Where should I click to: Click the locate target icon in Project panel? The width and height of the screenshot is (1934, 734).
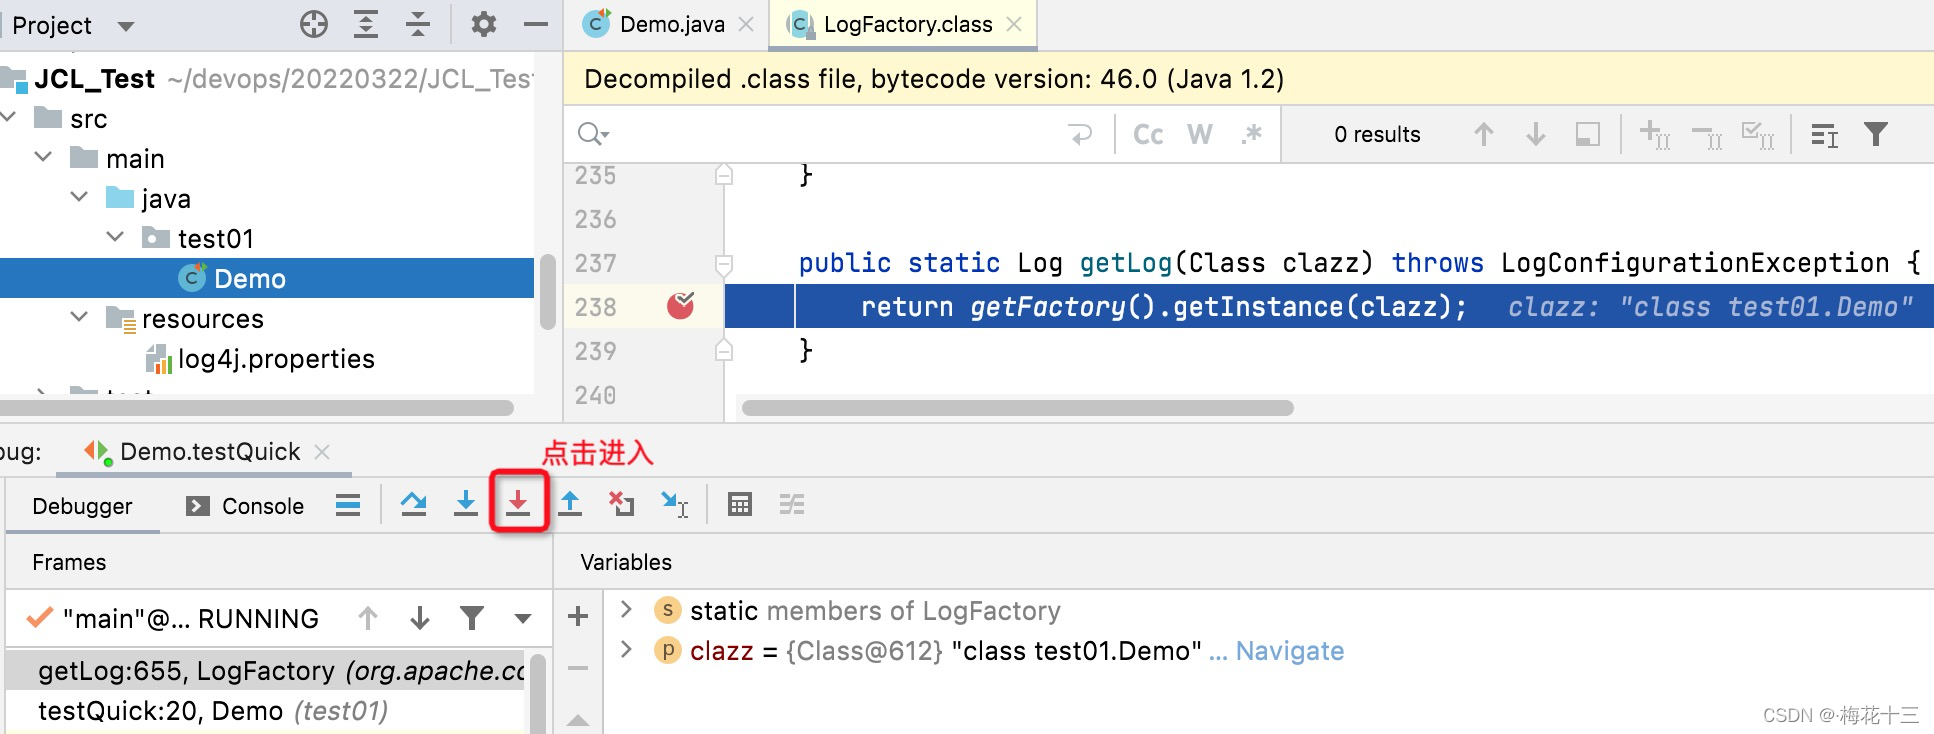pos(314,24)
